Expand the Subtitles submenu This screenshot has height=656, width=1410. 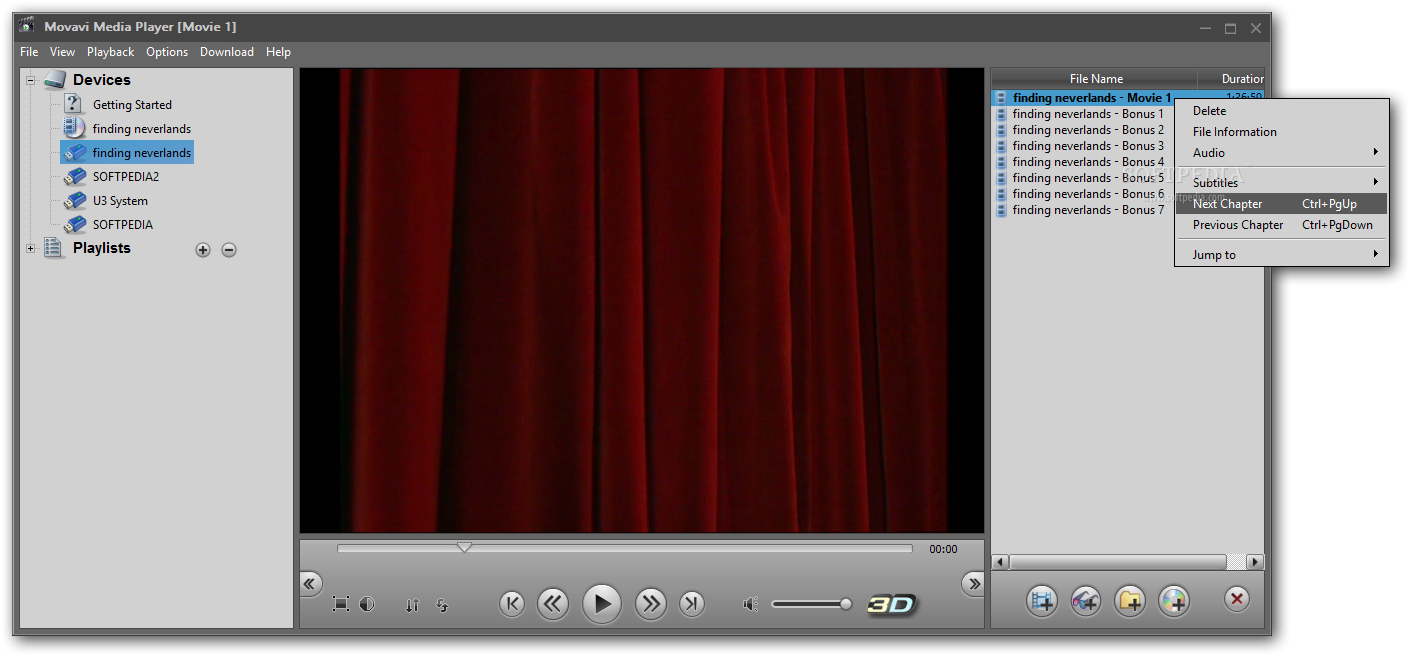point(1281,183)
